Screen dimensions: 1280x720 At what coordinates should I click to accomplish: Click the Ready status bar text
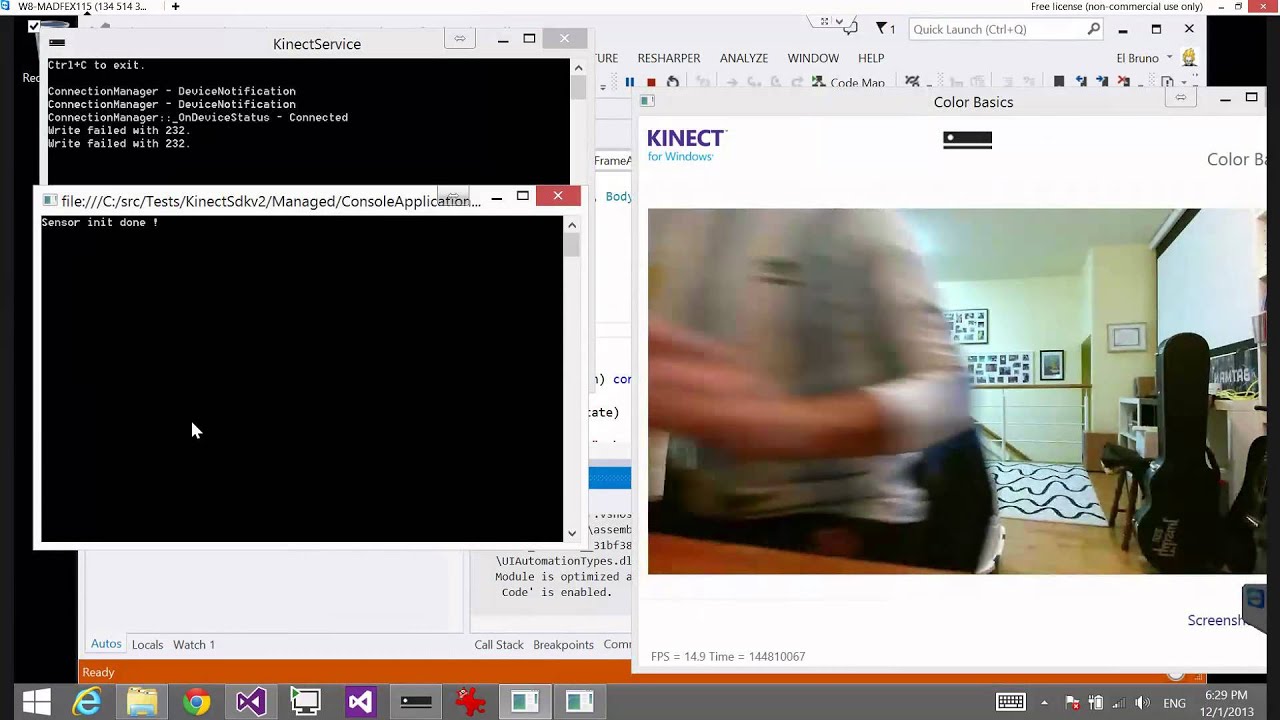tap(98, 672)
